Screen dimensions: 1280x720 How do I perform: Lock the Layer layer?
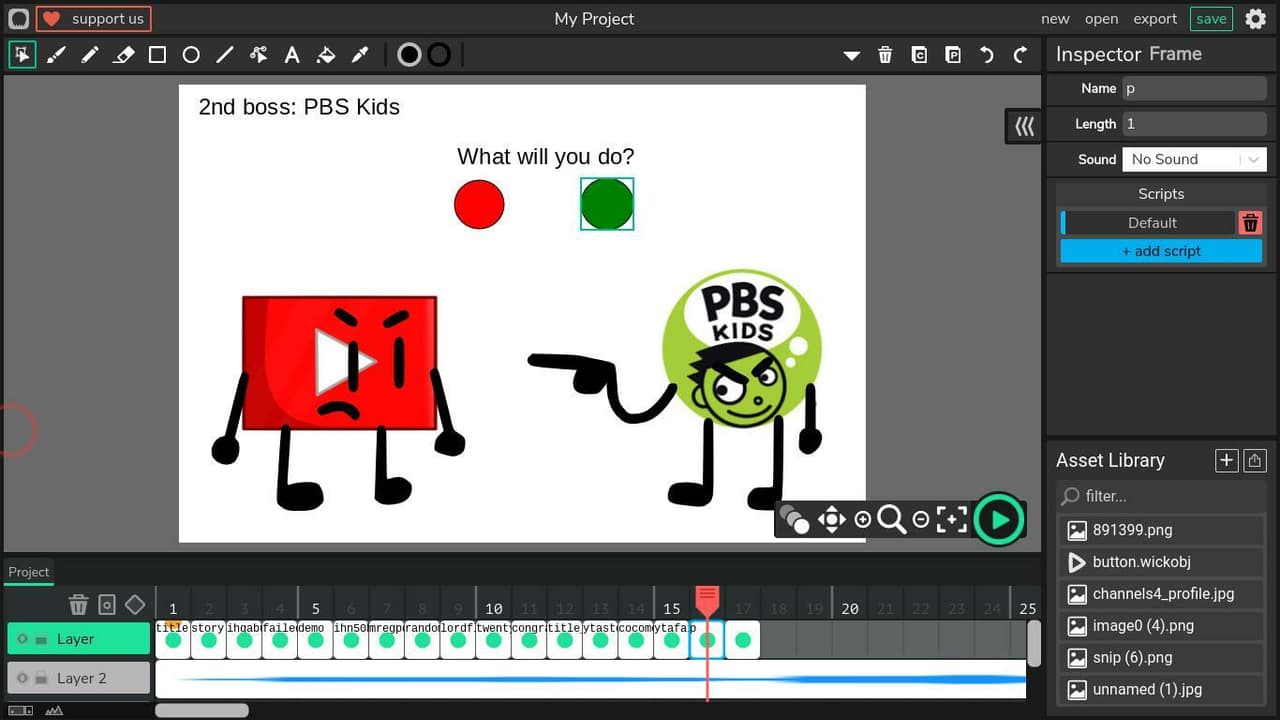click(41, 639)
